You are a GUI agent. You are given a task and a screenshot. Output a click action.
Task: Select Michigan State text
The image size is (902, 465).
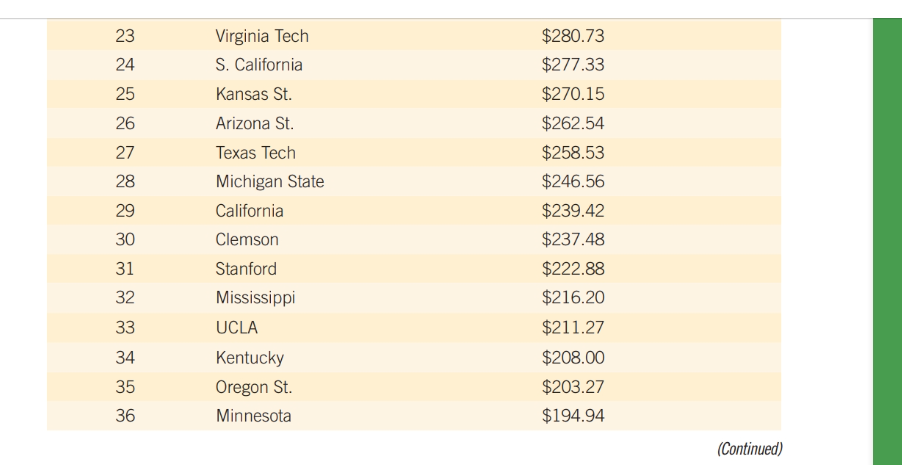click(270, 181)
